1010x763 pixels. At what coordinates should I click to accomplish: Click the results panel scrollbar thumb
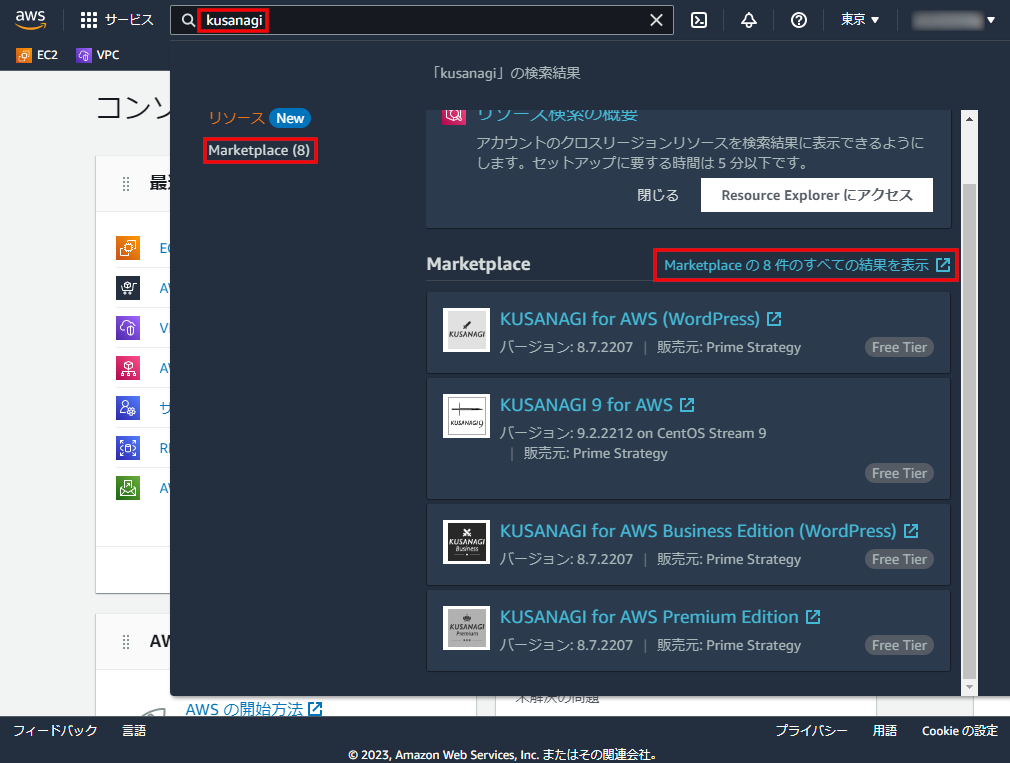[x=969, y=431]
